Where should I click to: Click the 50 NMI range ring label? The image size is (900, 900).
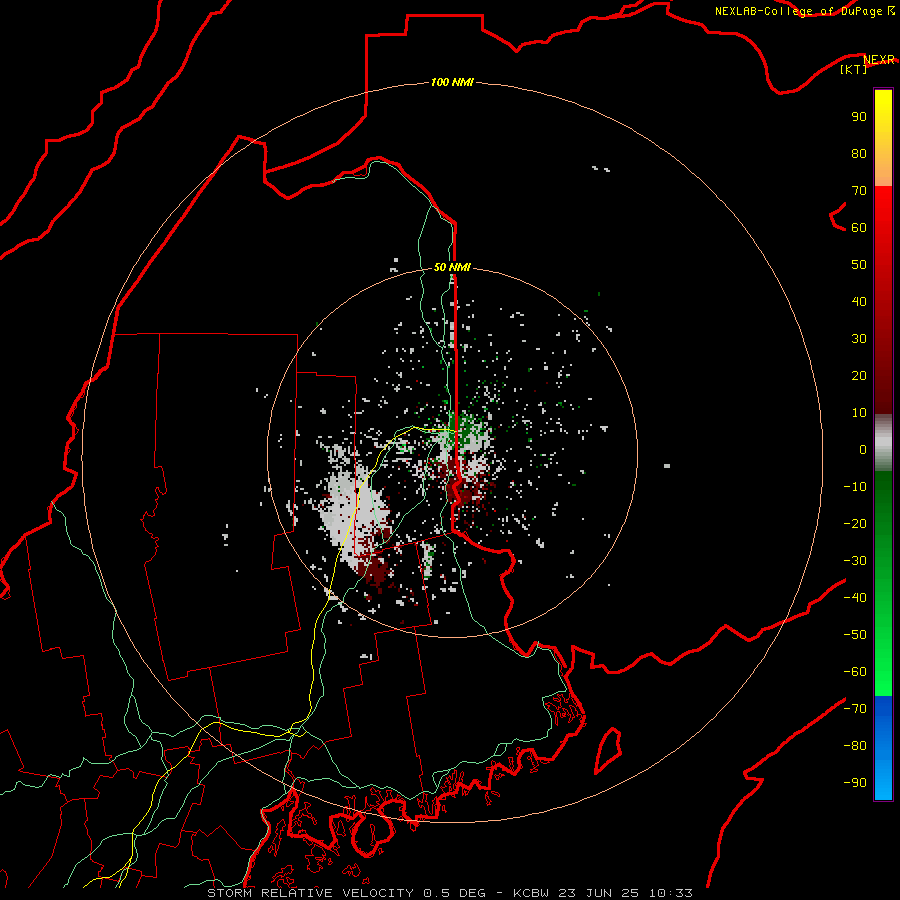pyautogui.click(x=452, y=267)
